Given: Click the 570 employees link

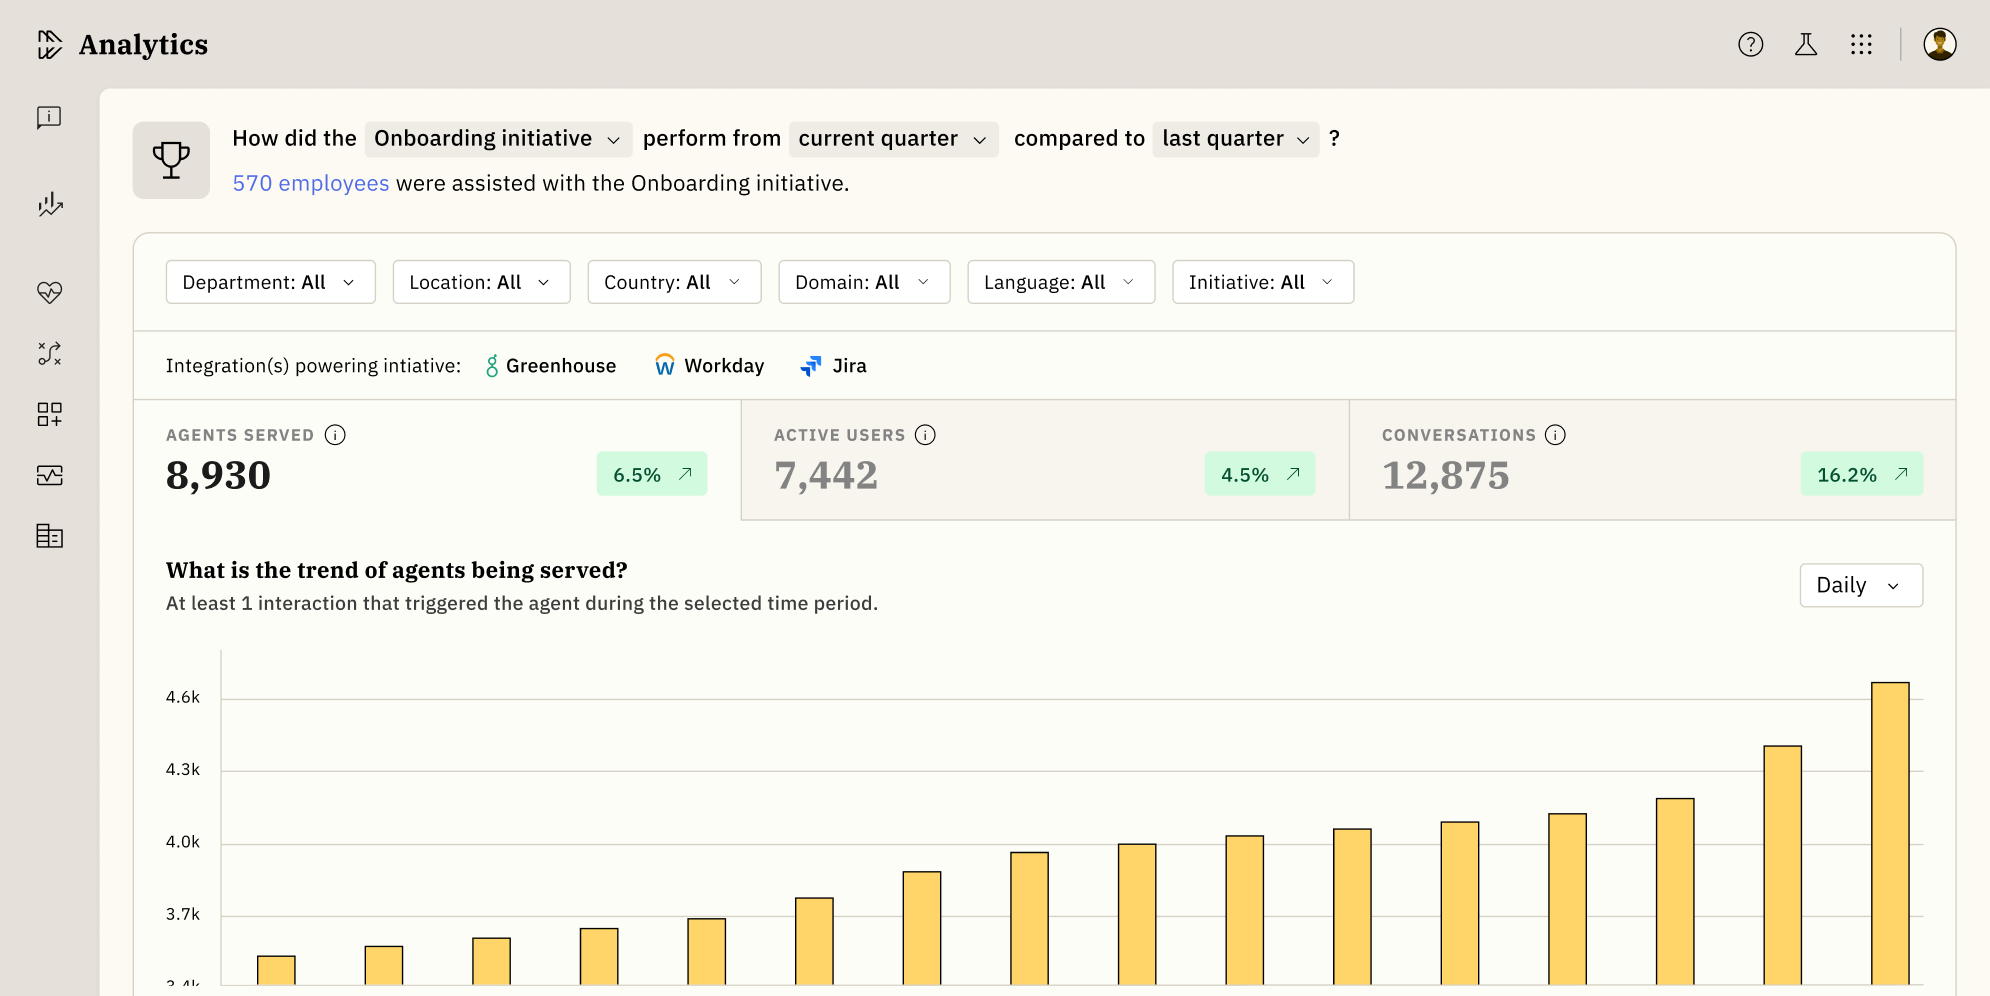Looking at the screenshot, I should pyautogui.click(x=310, y=183).
